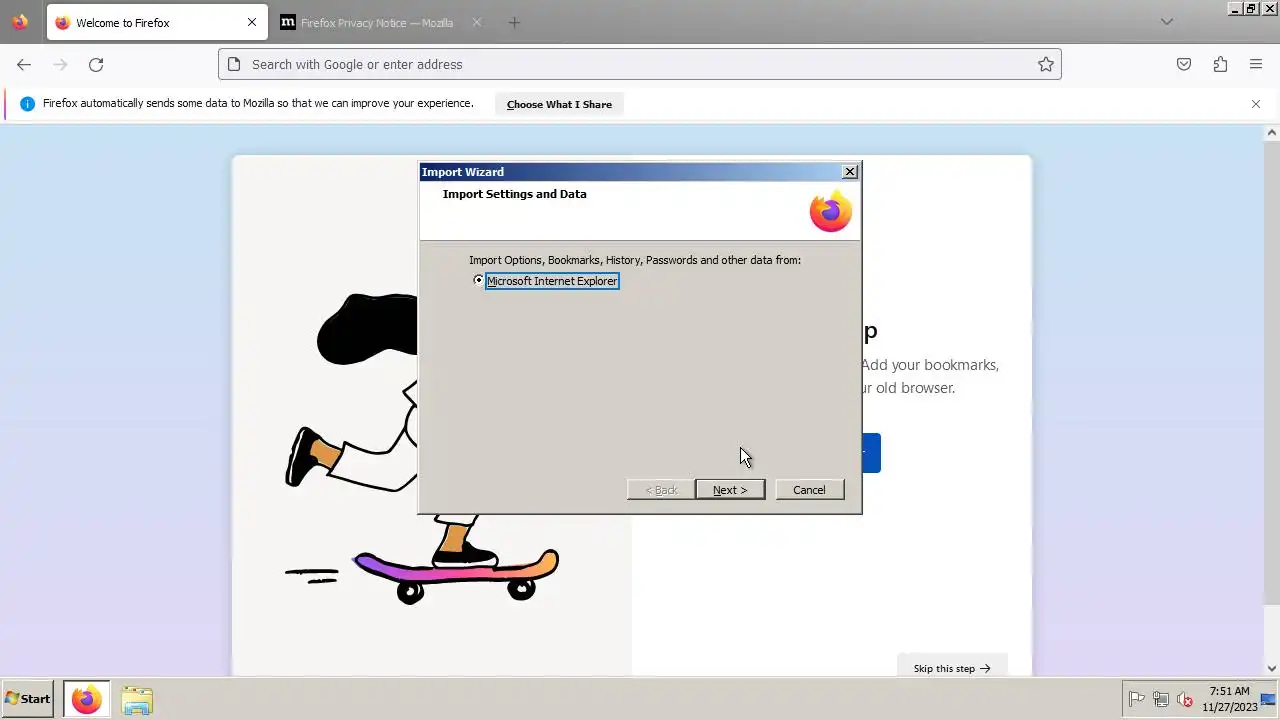Click Skip this step link

coord(952,668)
